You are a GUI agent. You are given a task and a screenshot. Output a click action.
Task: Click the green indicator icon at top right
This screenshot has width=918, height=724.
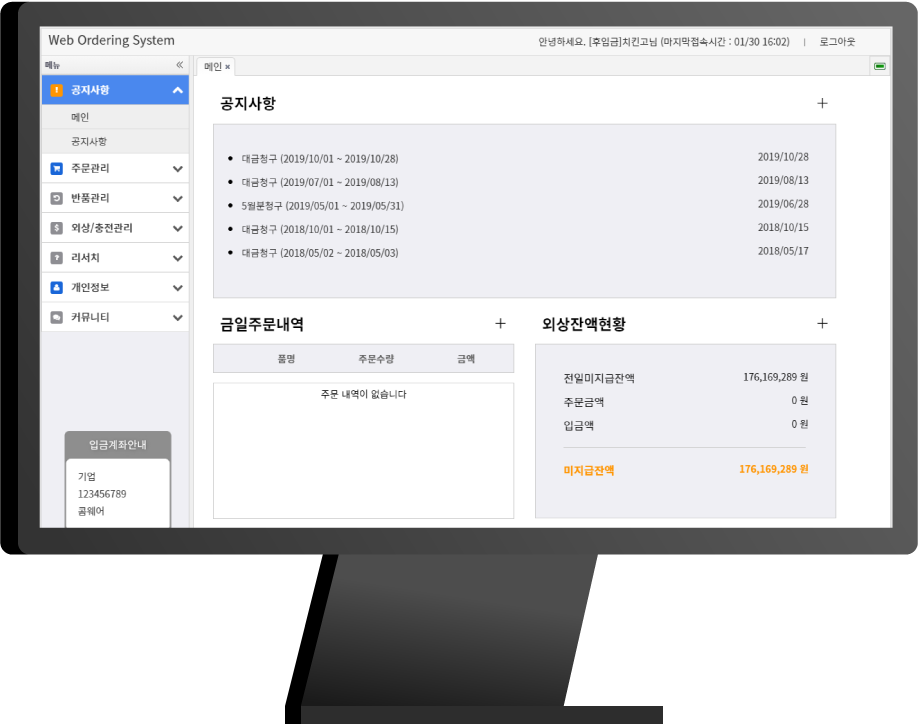click(x=879, y=66)
